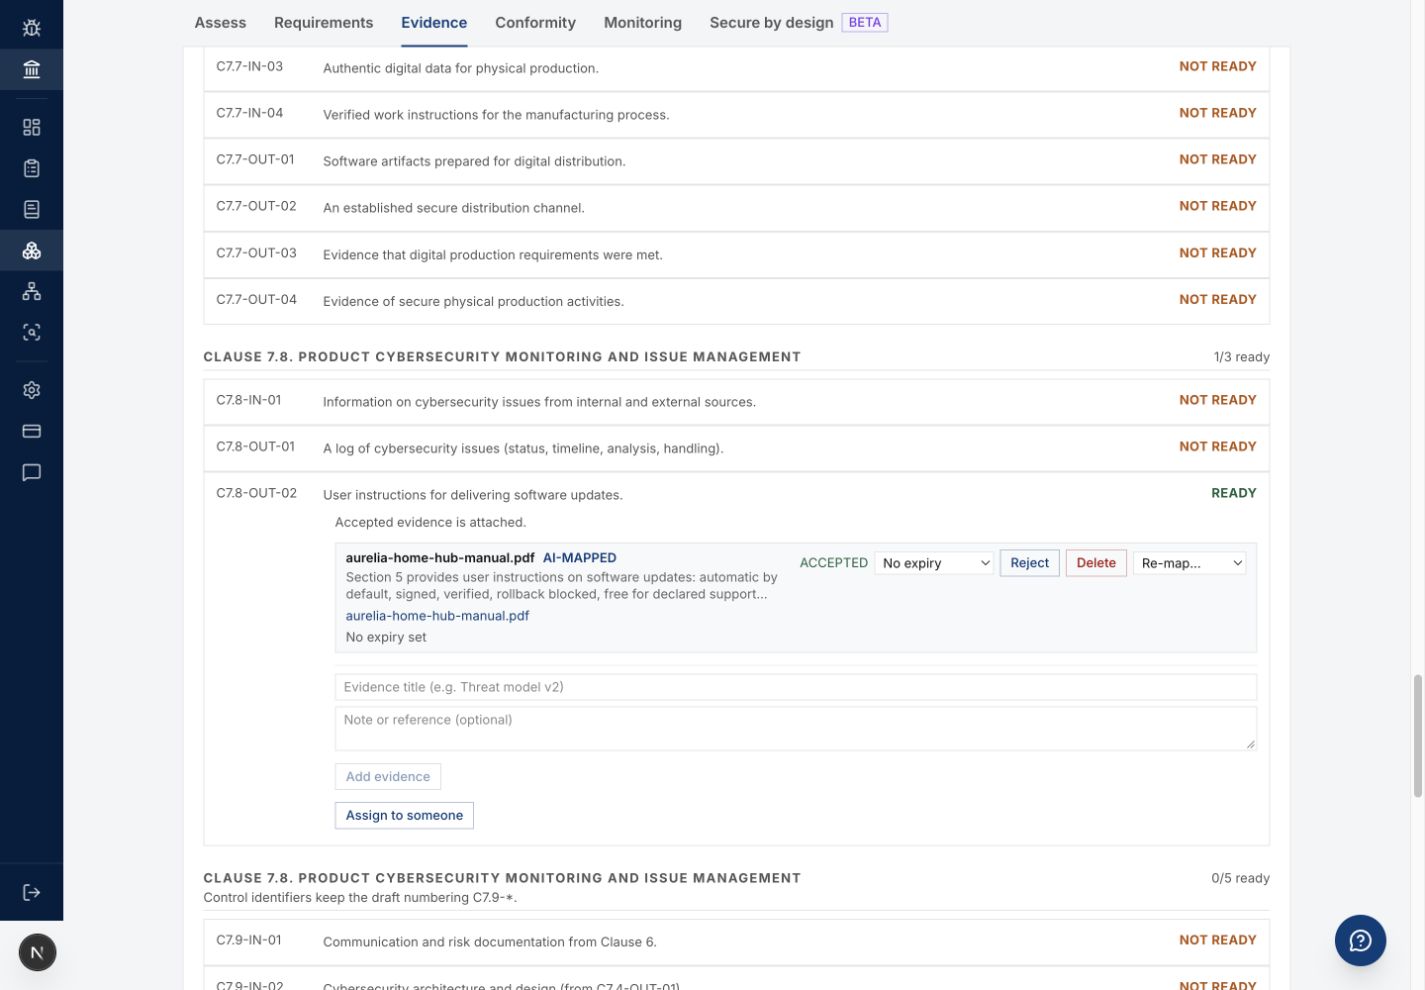The width and height of the screenshot is (1425, 990).
Task: Switch to the Conformity tab
Action: (535, 22)
